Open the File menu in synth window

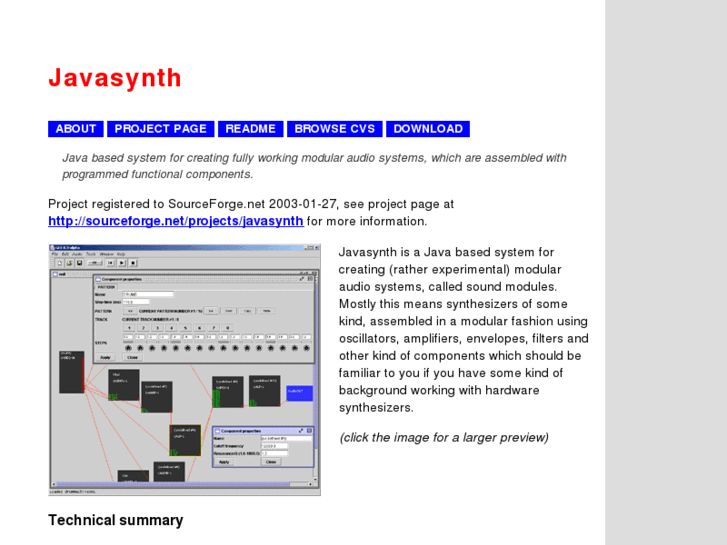[56, 255]
